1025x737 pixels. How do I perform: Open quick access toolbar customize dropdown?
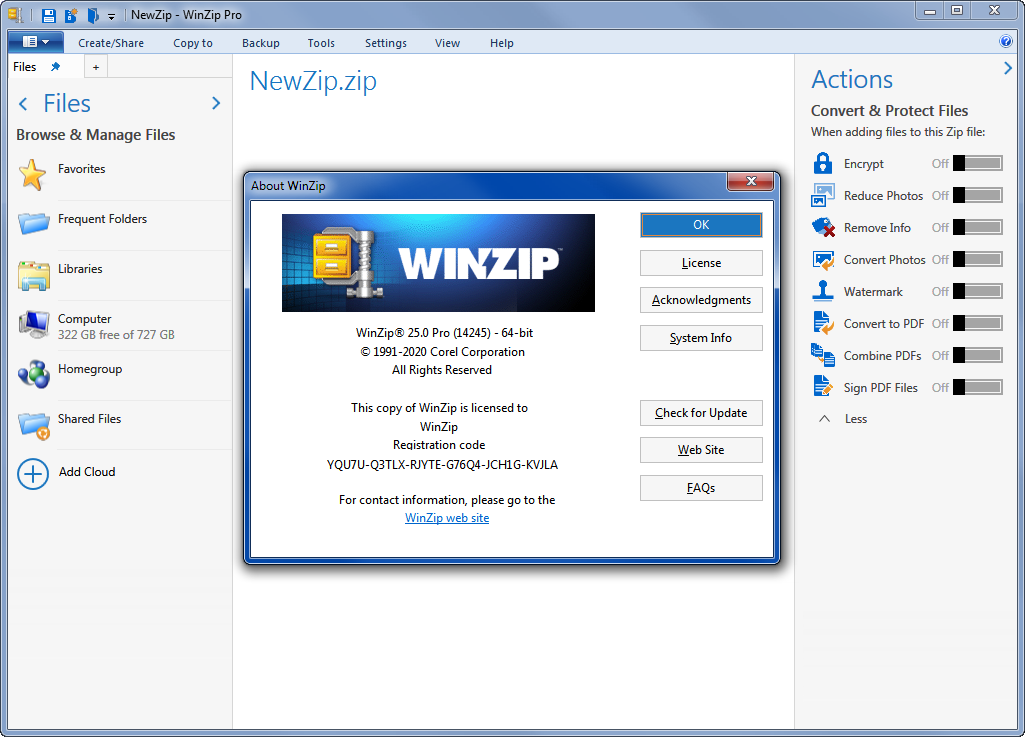pyautogui.click(x=111, y=16)
